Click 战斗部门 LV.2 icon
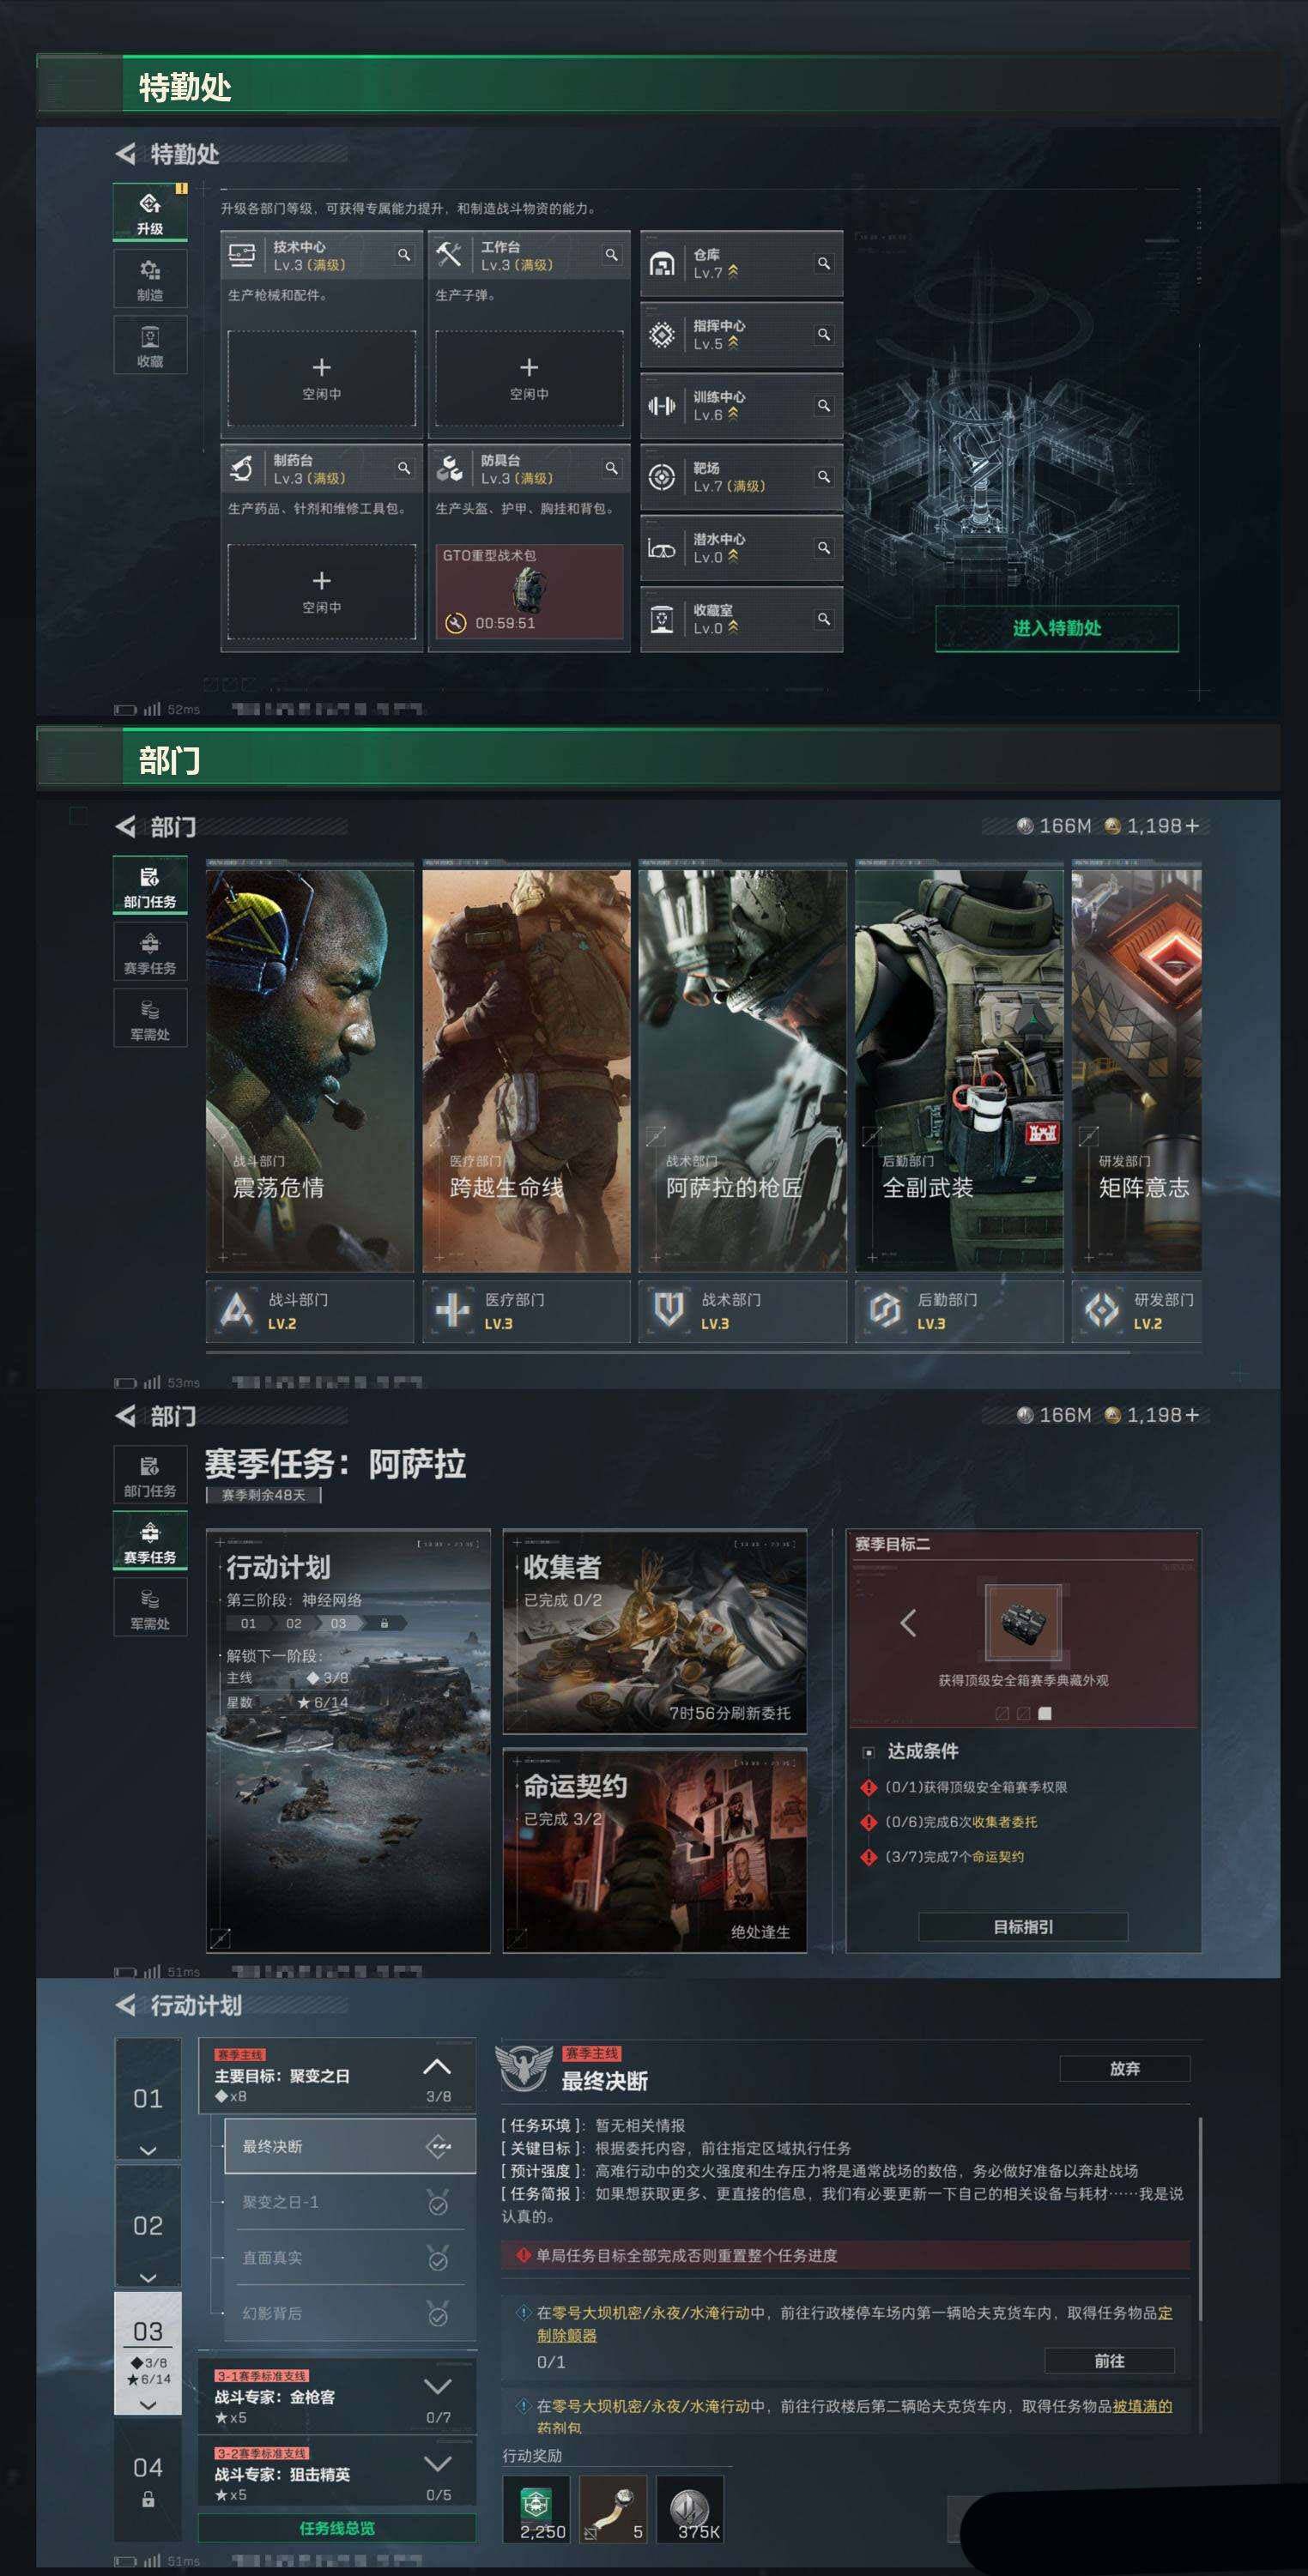Image resolution: width=1308 pixels, height=2576 pixels. click(237, 1310)
